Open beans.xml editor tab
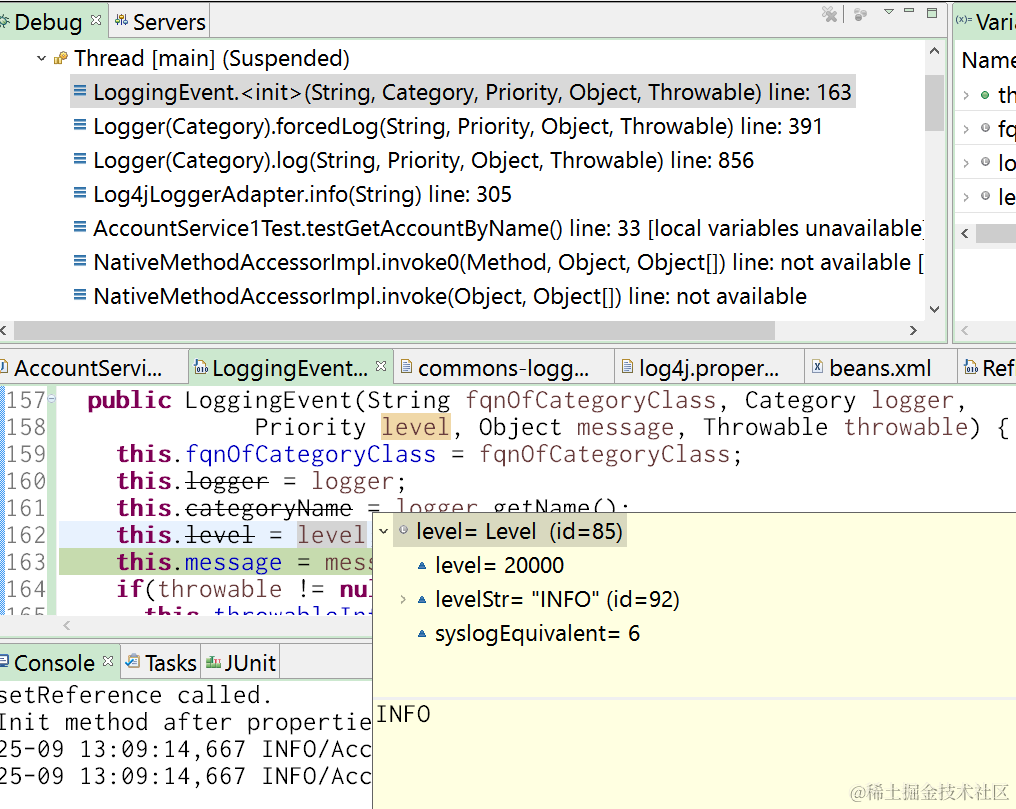 tap(879, 368)
